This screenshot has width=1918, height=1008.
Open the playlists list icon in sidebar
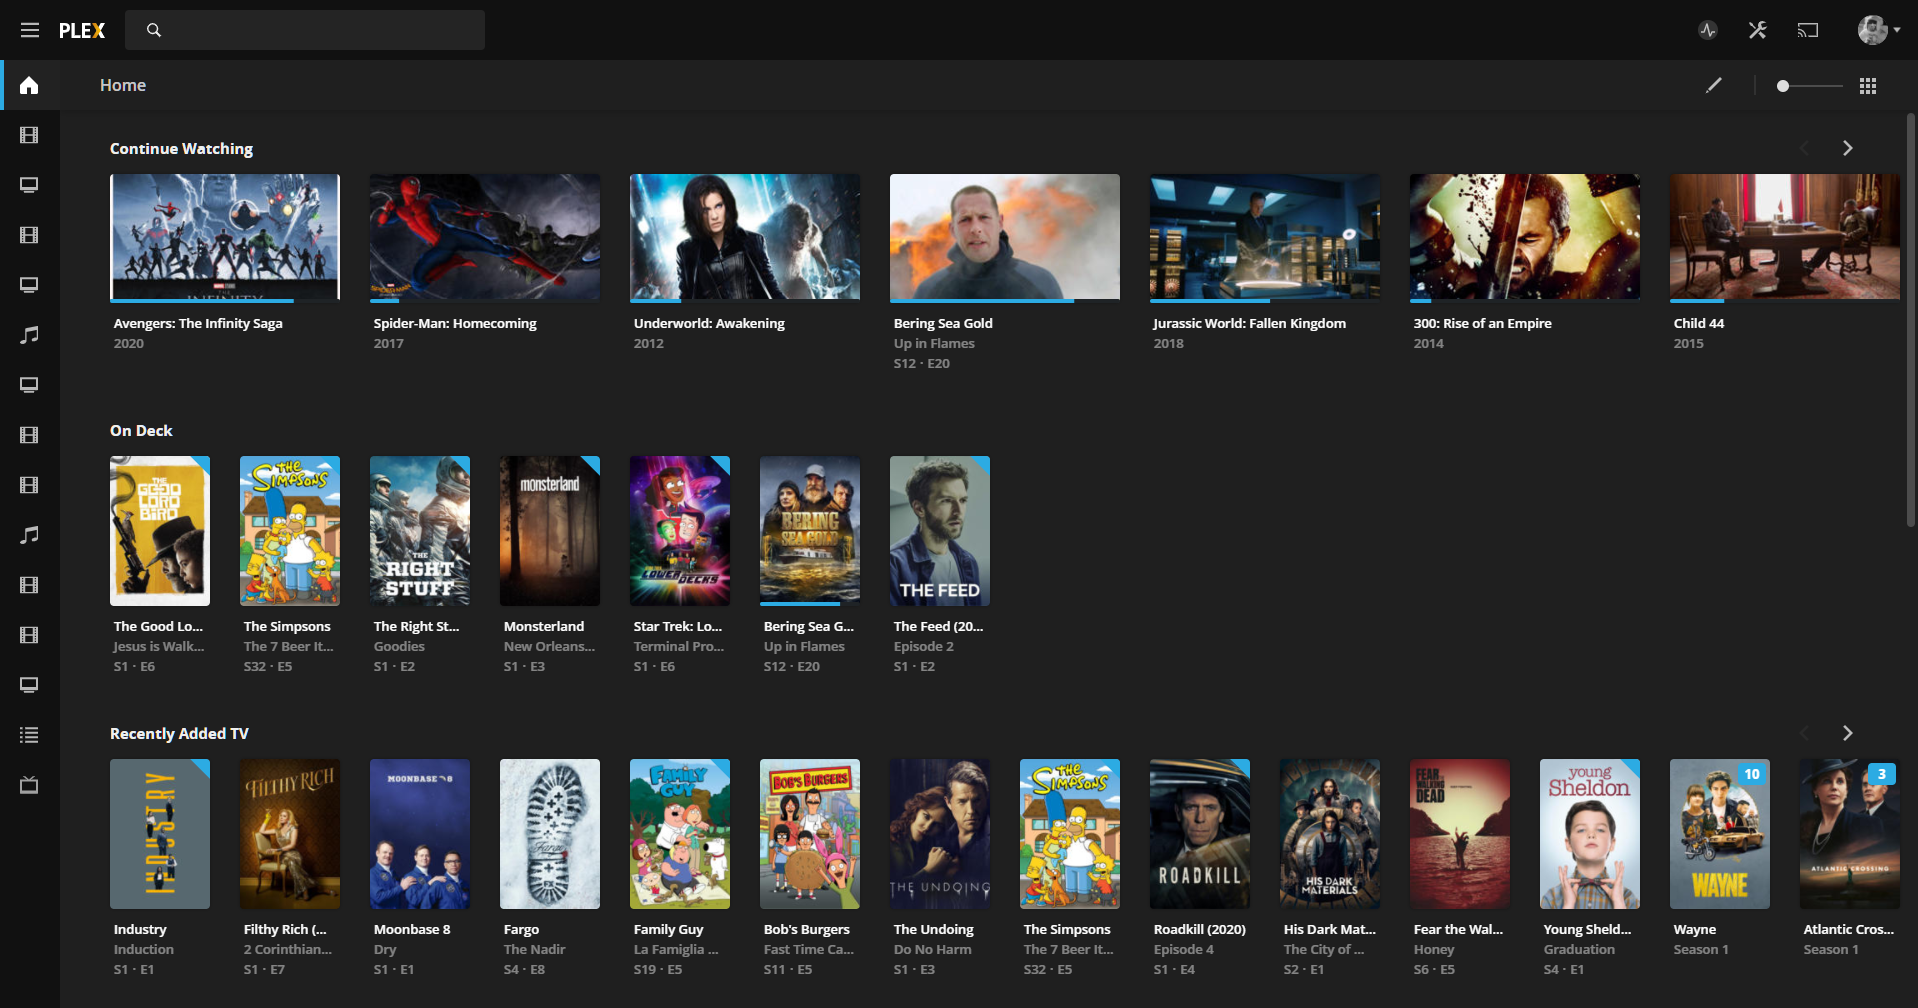29,735
